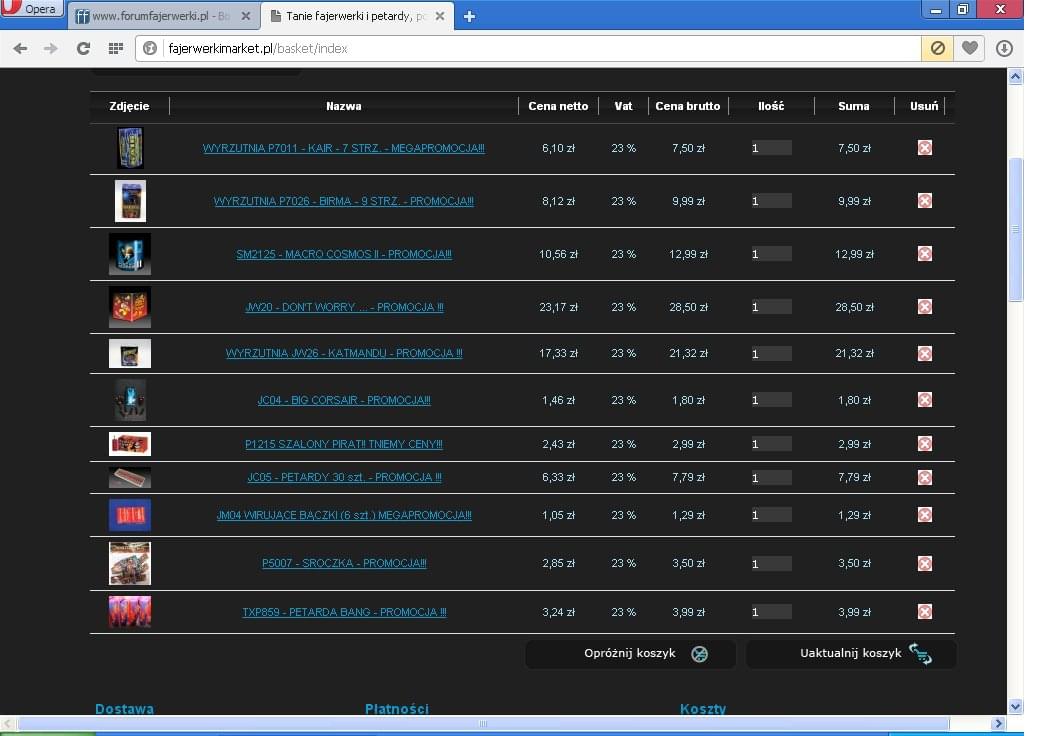The height and width of the screenshot is (736, 1052).
Task: Open SM2125 MACRO COSMOS II link
Action: tap(344, 254)
